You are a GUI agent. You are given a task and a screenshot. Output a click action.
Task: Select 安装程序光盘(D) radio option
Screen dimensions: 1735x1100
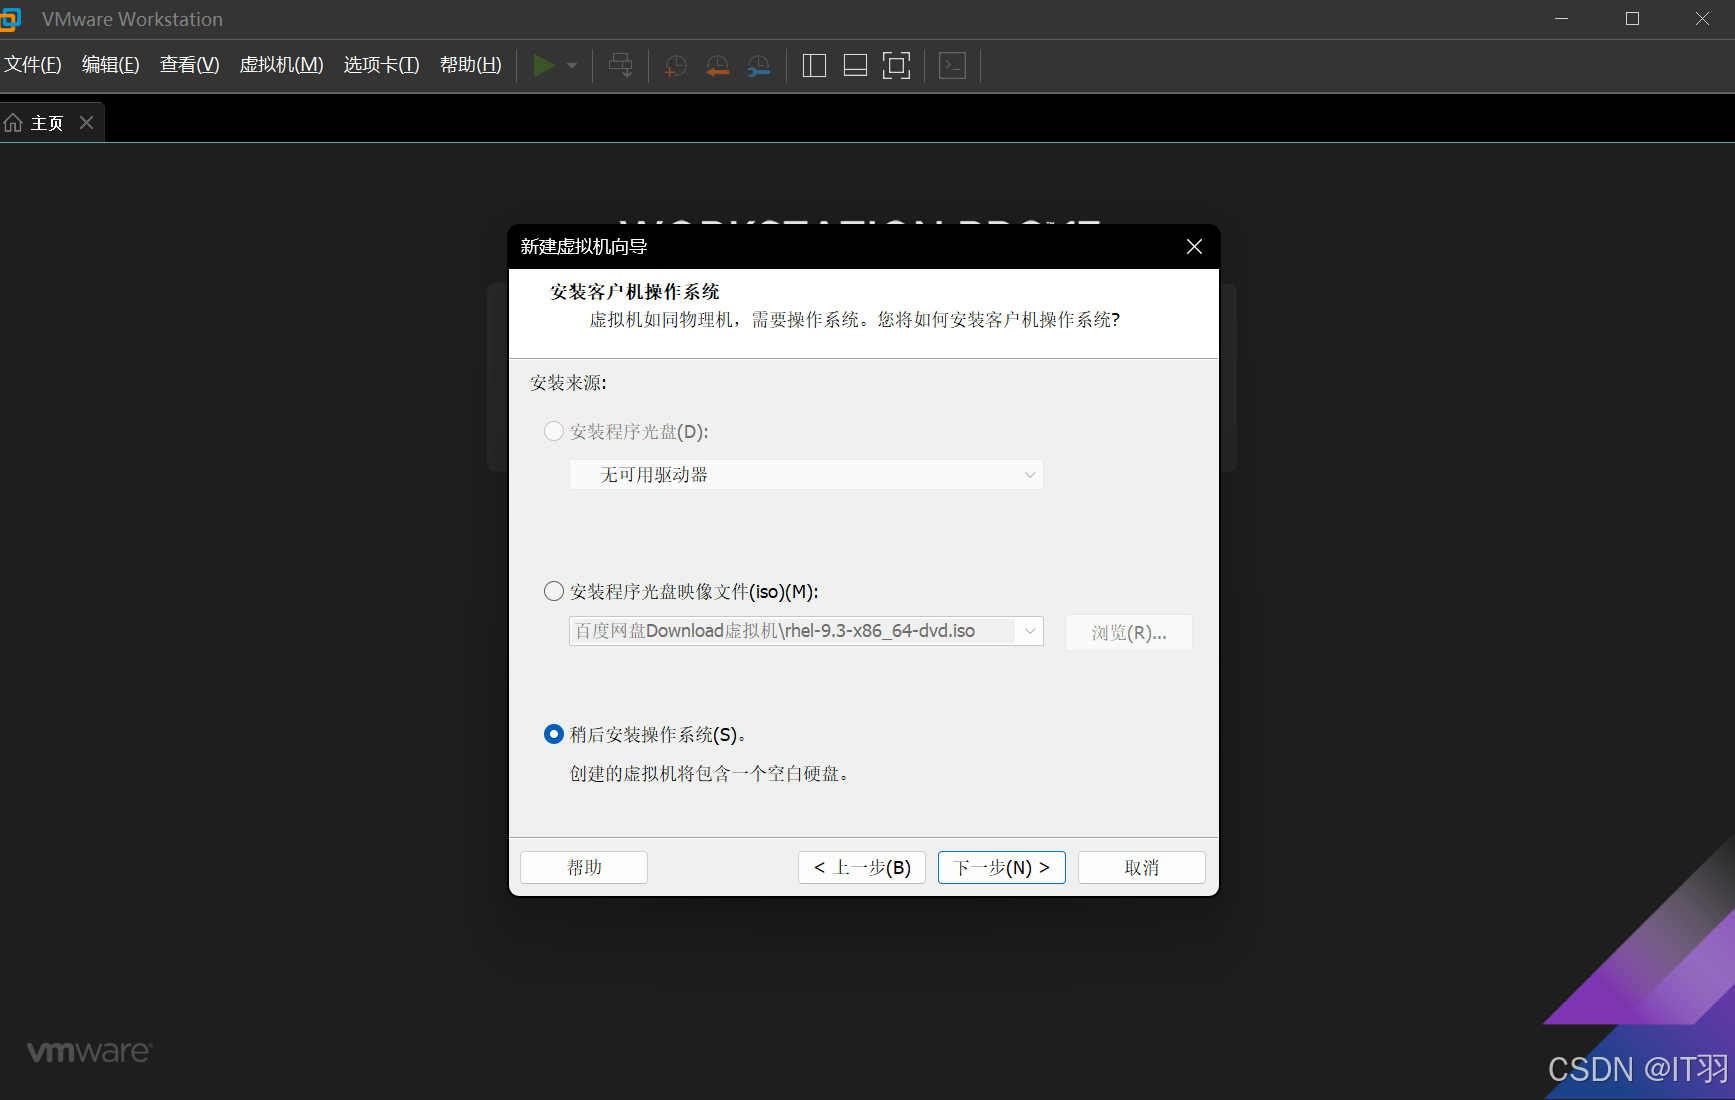tap(553, 432)
